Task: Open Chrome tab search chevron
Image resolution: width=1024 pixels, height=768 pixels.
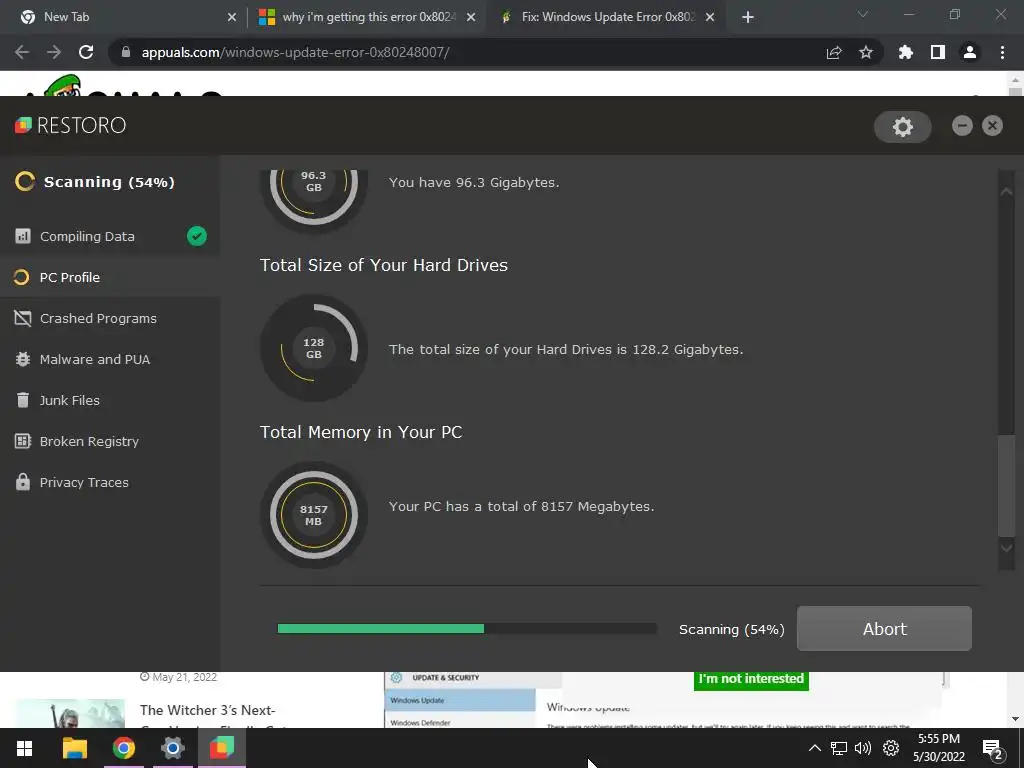Action: pos(863,14)
